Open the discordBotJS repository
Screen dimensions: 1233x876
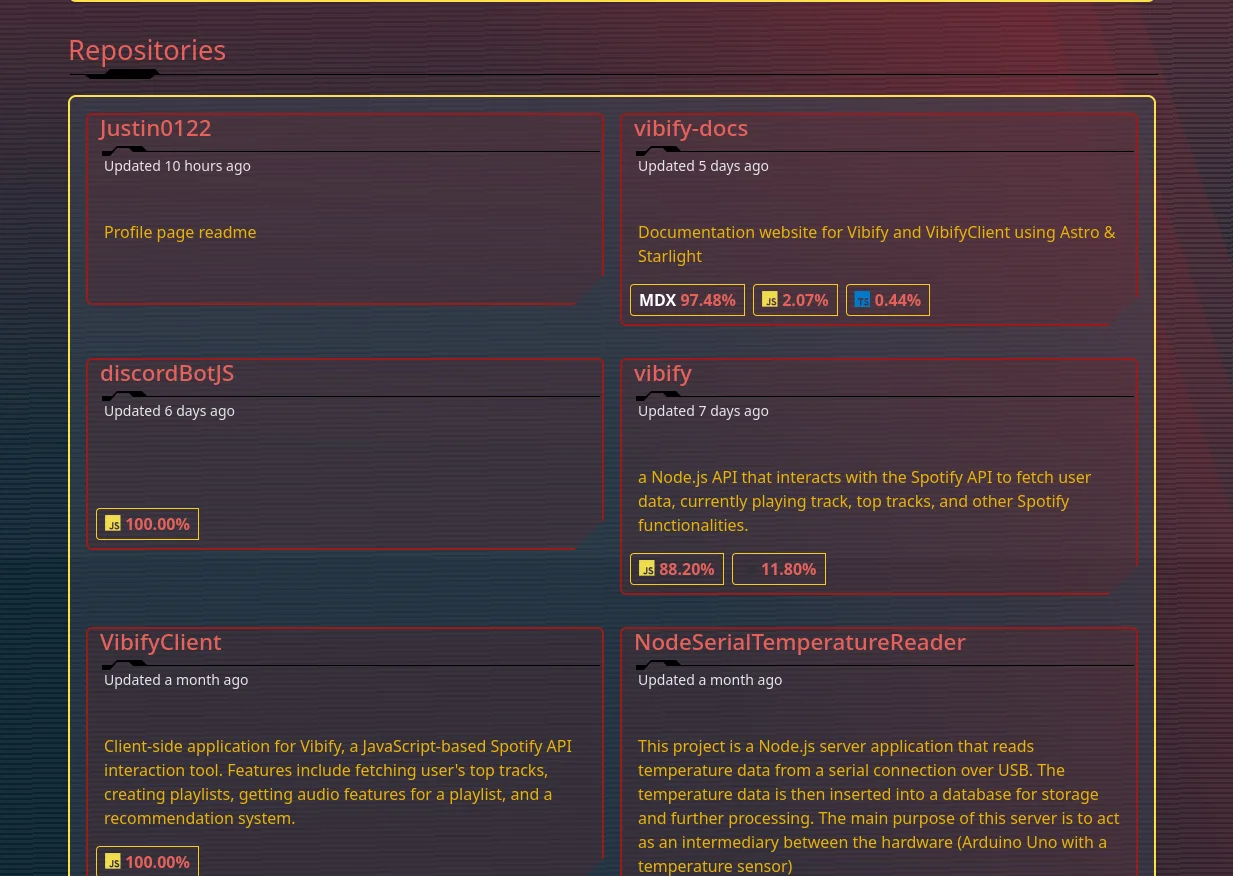167,372
